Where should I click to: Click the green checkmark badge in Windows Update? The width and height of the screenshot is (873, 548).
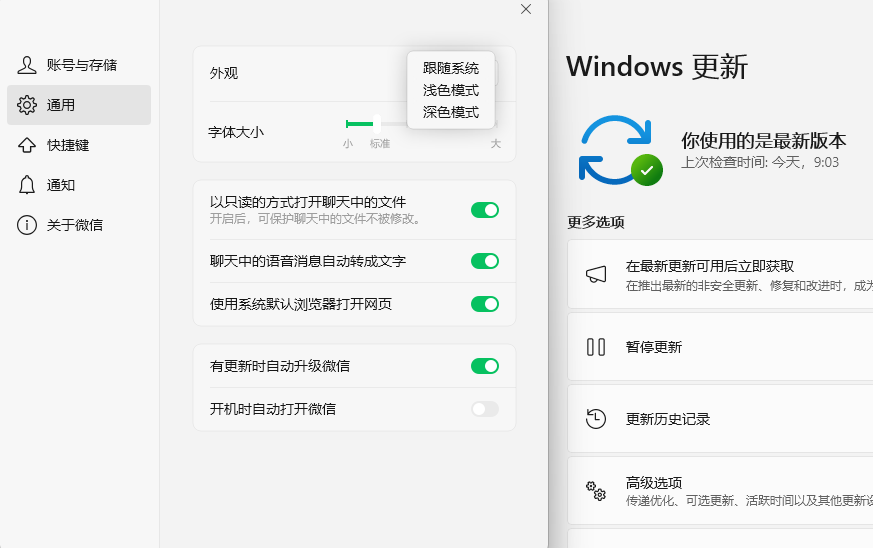pos(646,170)
